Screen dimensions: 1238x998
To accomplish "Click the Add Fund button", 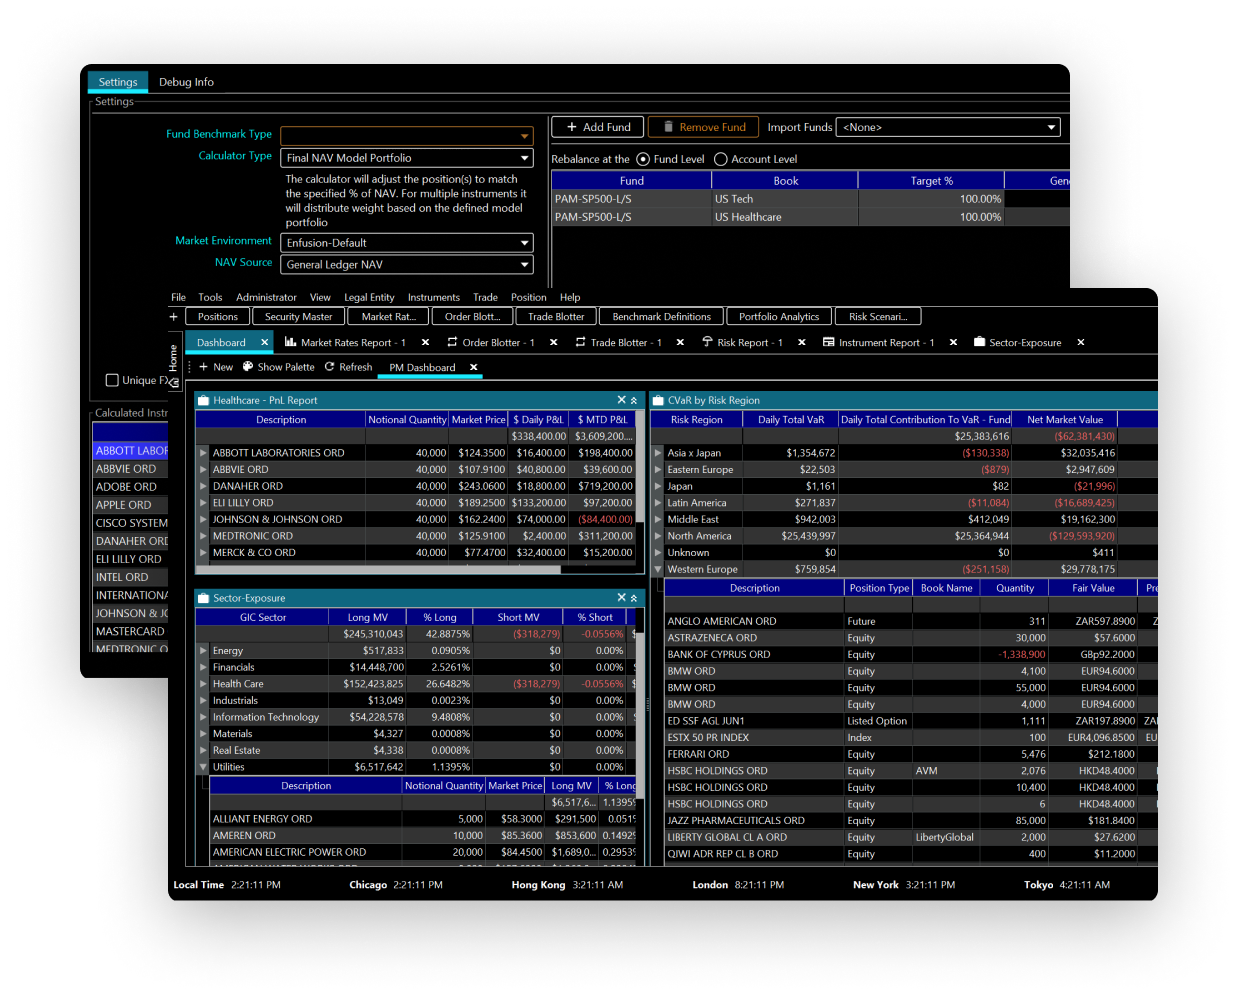I will (598, 127).
